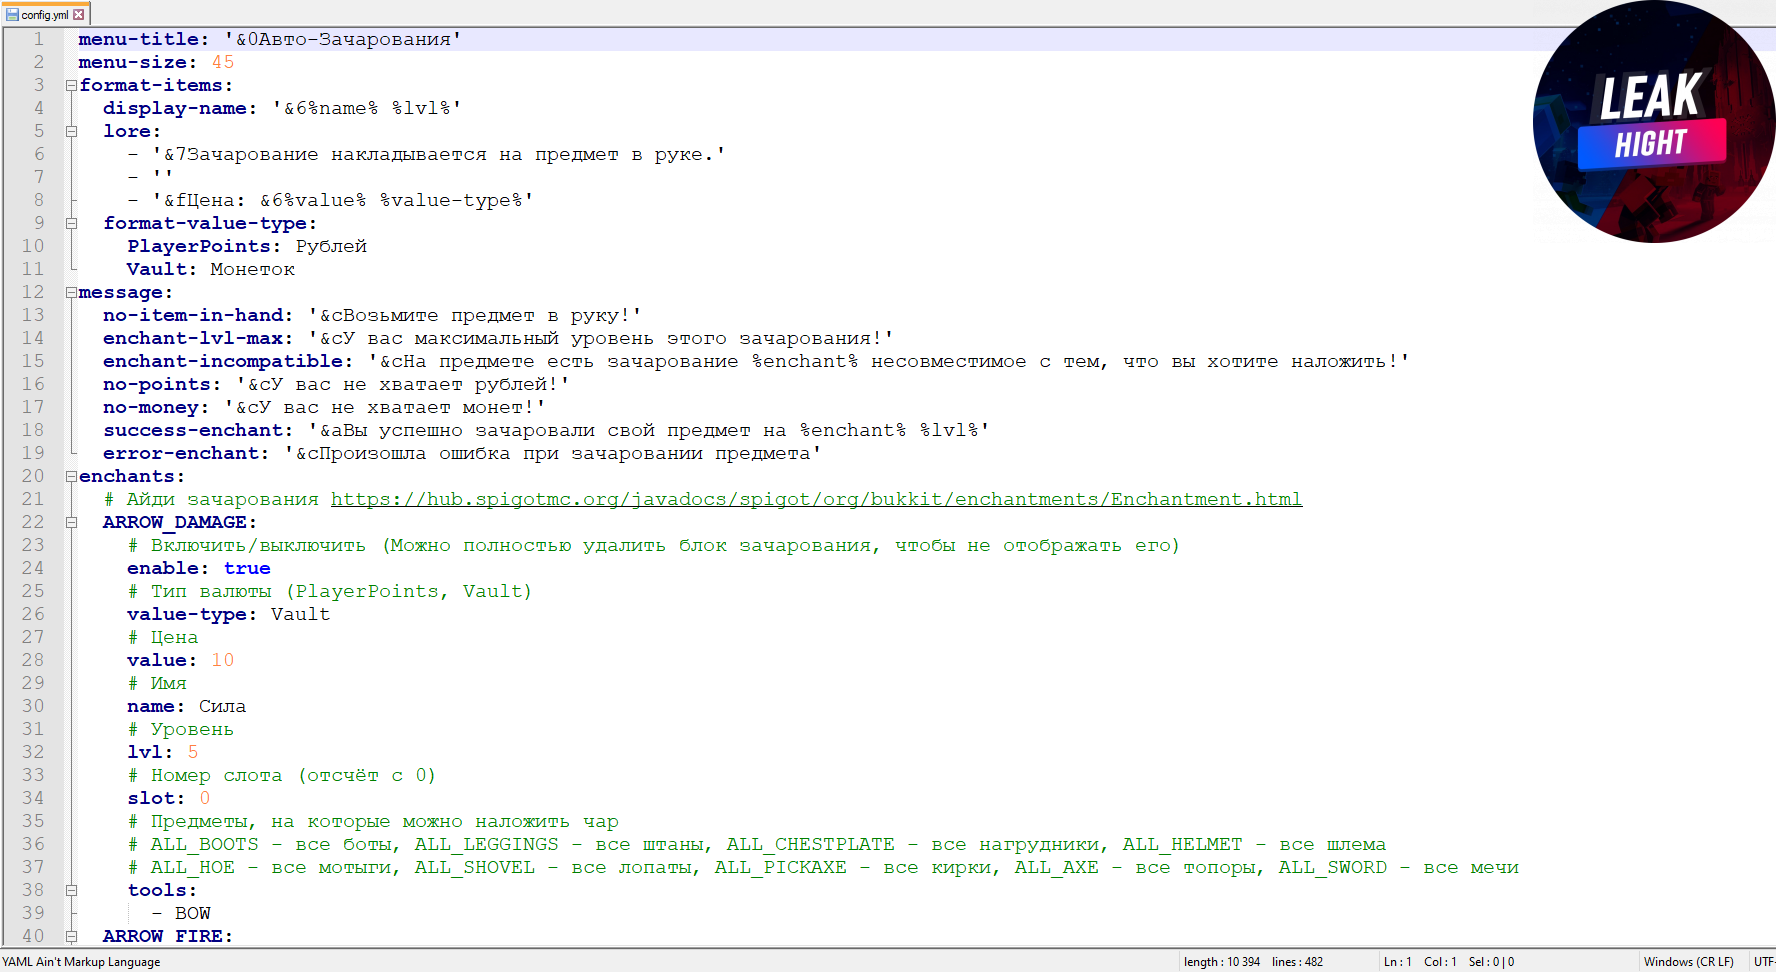Click the 'Vault: Монеток' entry on line 11
This screenshot has width=1776, height=972.
(210, 269)
